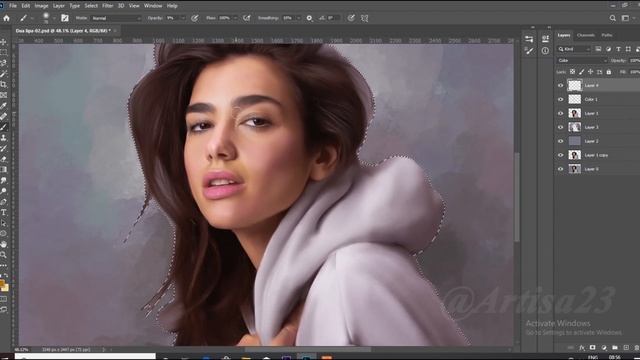Open layer filter Kind dropdown
Screen dimensions: 640x360
click(x=574, y=49)
